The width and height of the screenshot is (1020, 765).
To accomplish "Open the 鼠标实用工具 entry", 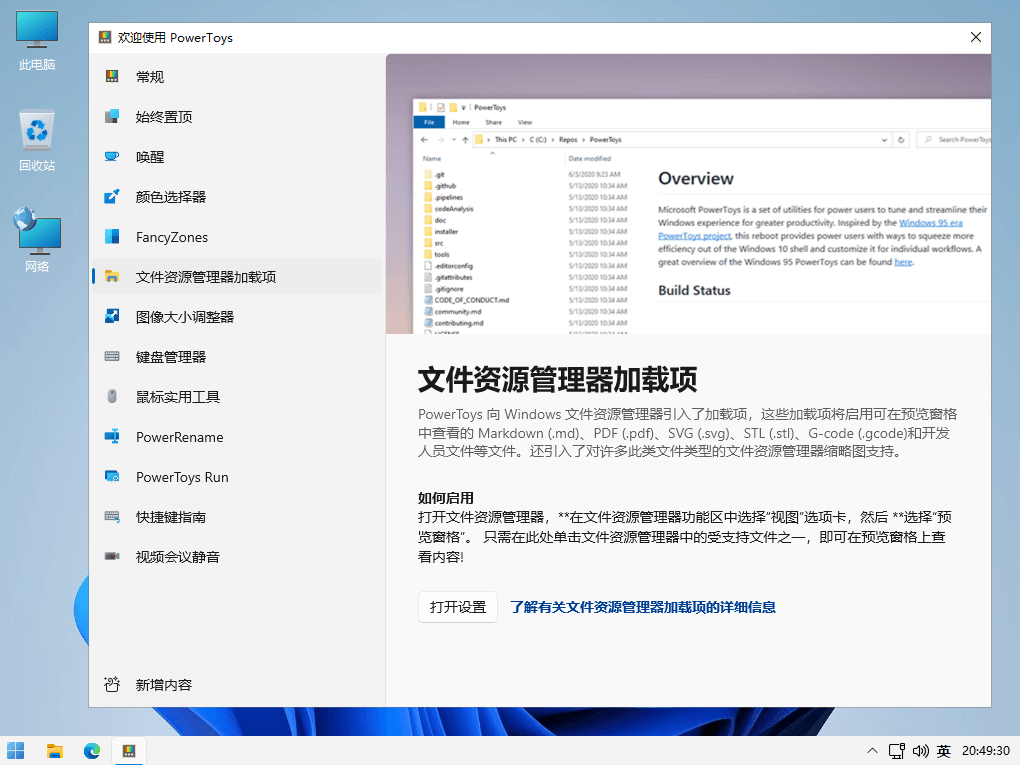I will (x=237, y=397).
